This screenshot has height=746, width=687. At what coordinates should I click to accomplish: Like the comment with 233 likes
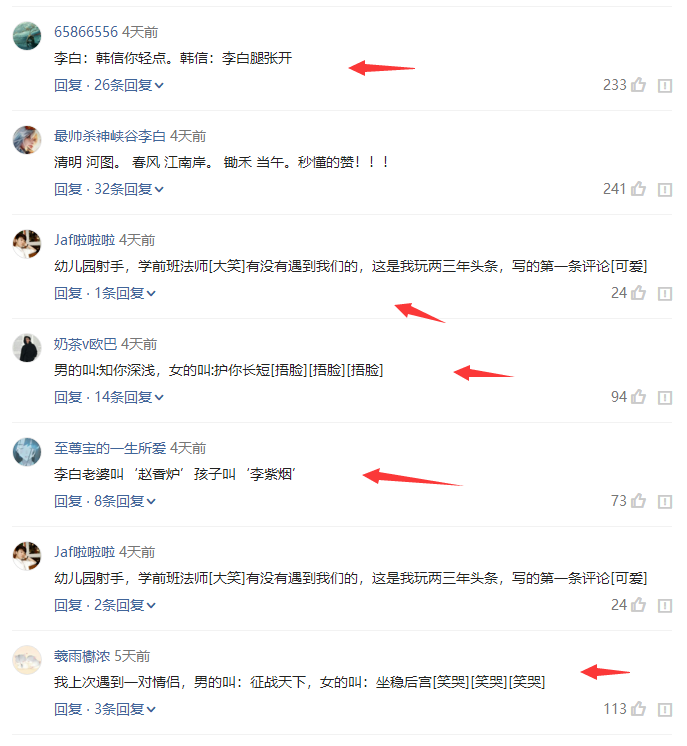coord(638,85)
